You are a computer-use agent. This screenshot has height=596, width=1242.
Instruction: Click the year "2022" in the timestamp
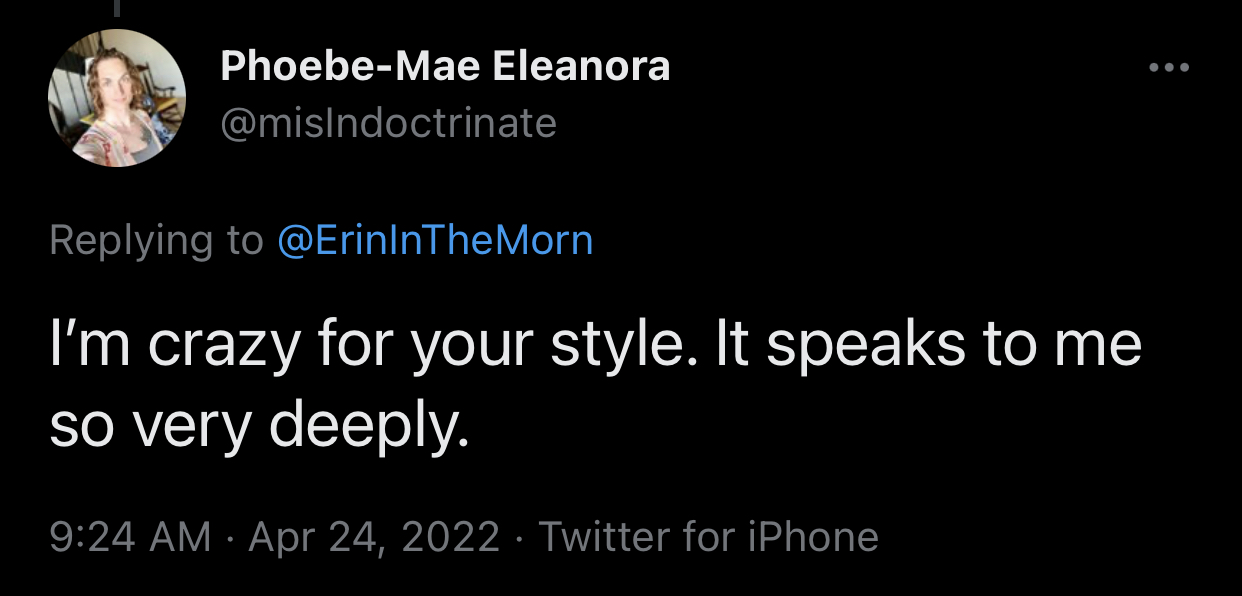tap(455, 537)
